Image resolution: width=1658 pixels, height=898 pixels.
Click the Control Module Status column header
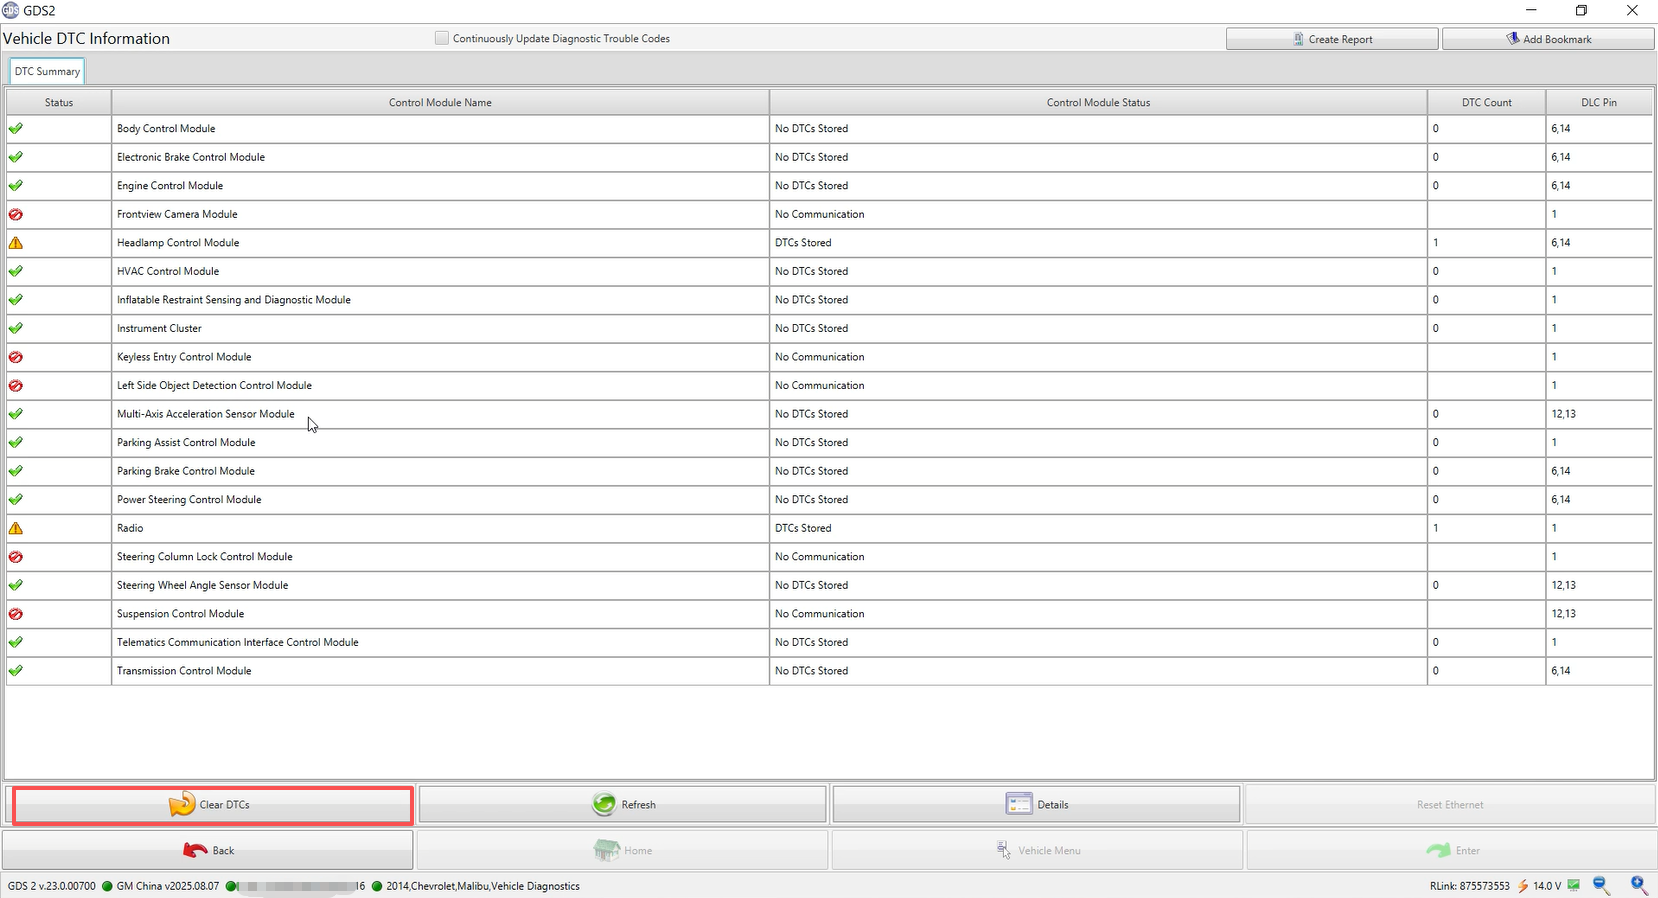1098,102
